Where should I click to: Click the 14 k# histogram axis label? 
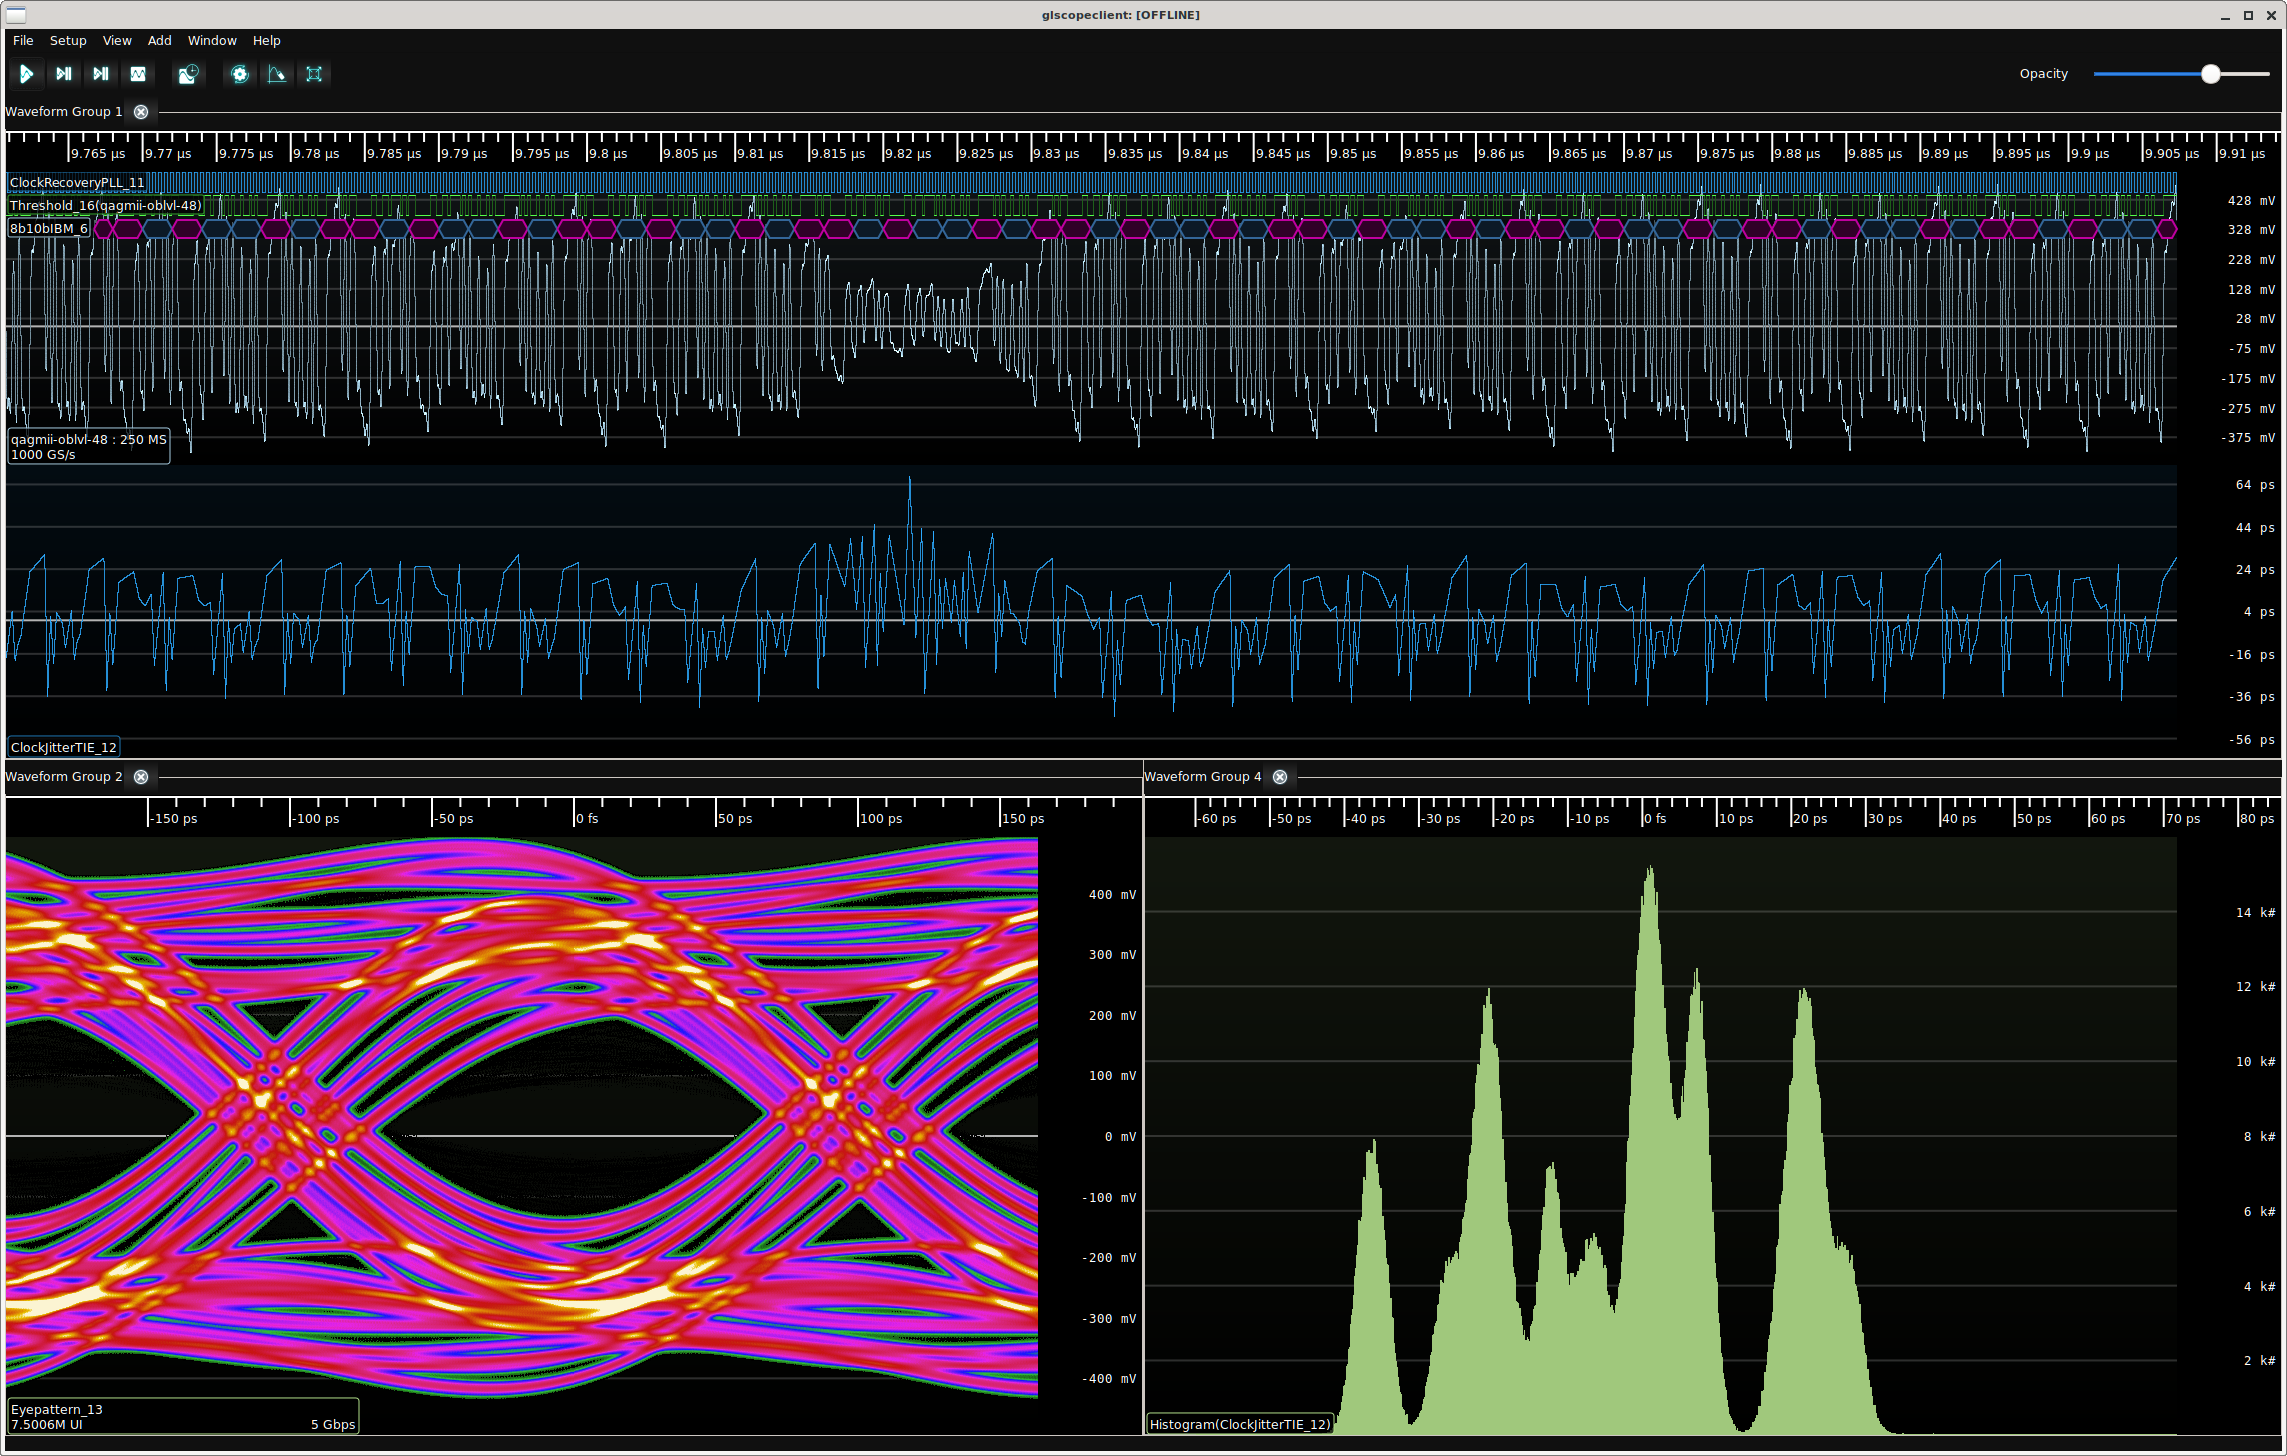coord(2255,913)
